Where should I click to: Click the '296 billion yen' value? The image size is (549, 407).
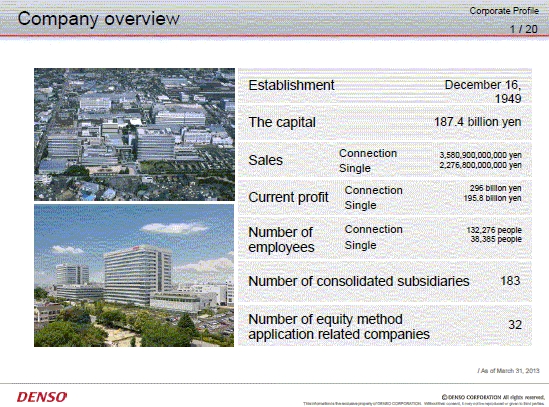(495, 188)
